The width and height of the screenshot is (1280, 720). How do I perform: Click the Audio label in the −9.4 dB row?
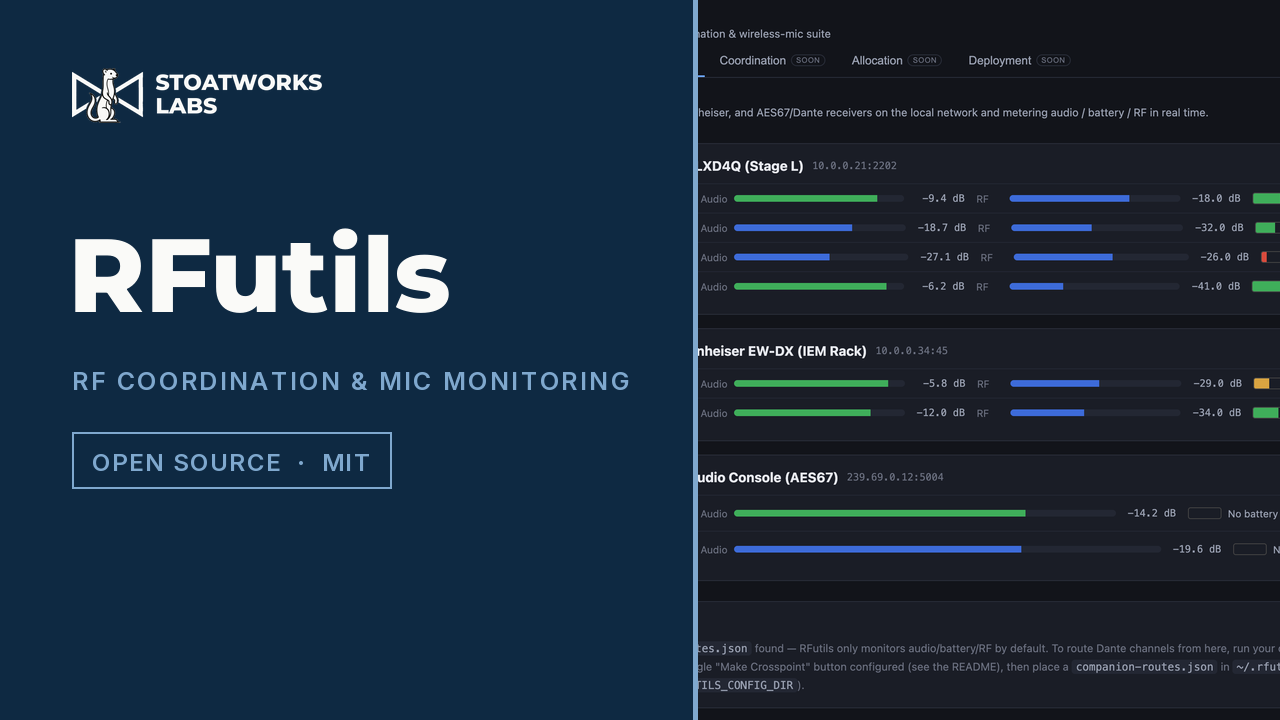coord(713,199)
